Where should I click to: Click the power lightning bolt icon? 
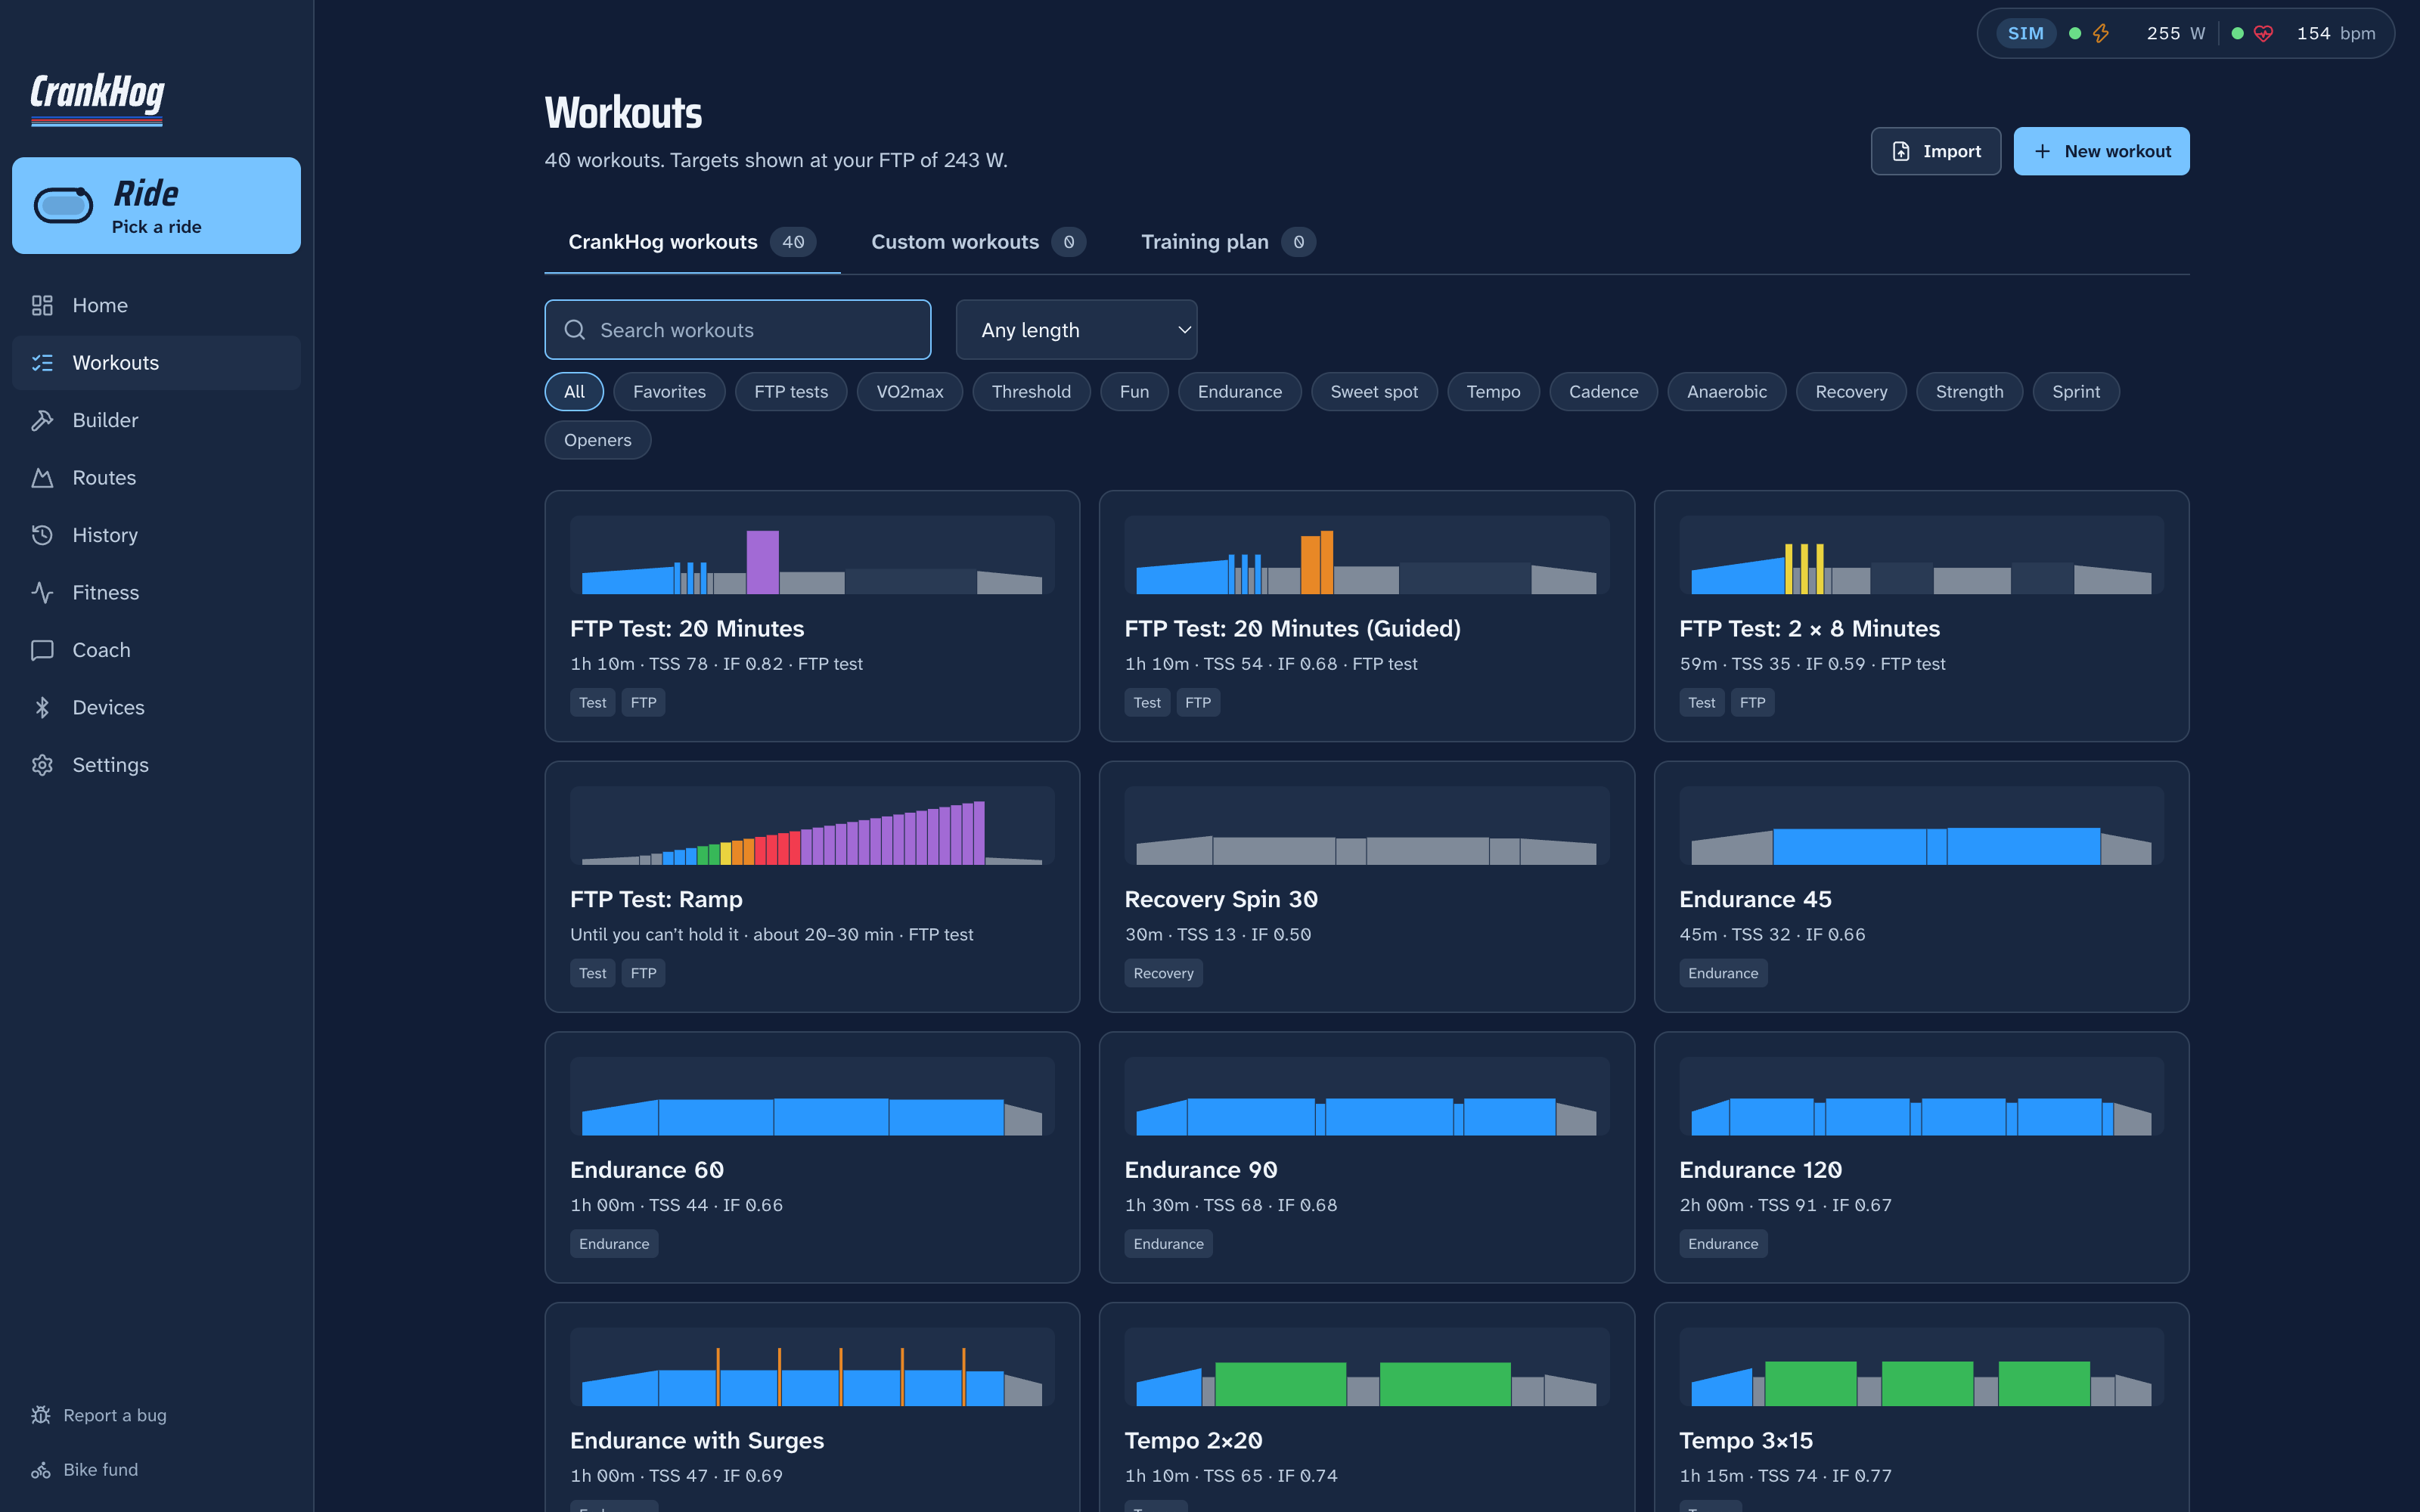(2101, 33)
